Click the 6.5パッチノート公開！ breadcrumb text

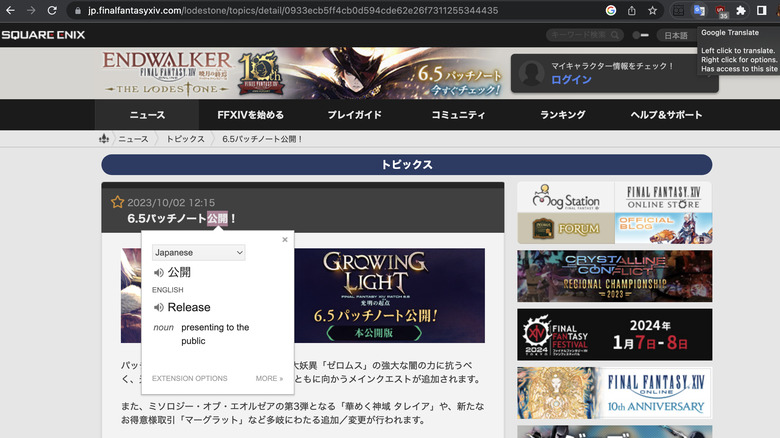pyautogui.click(x=262, y=139)
